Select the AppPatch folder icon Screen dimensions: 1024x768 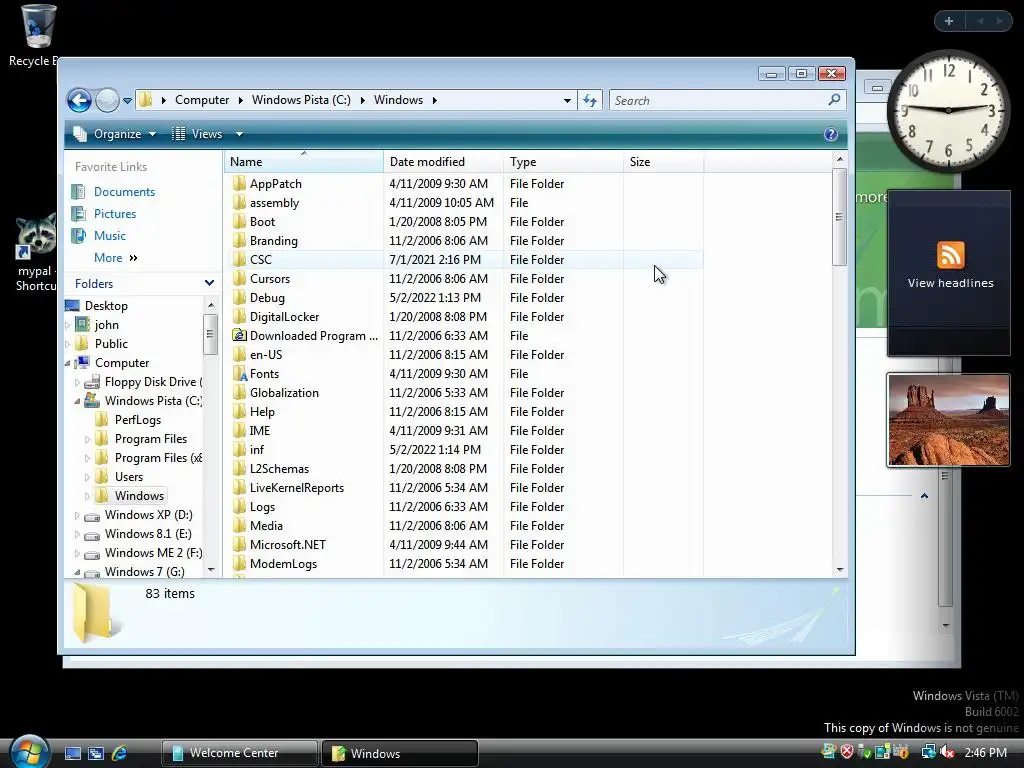(x=240, y=184)
